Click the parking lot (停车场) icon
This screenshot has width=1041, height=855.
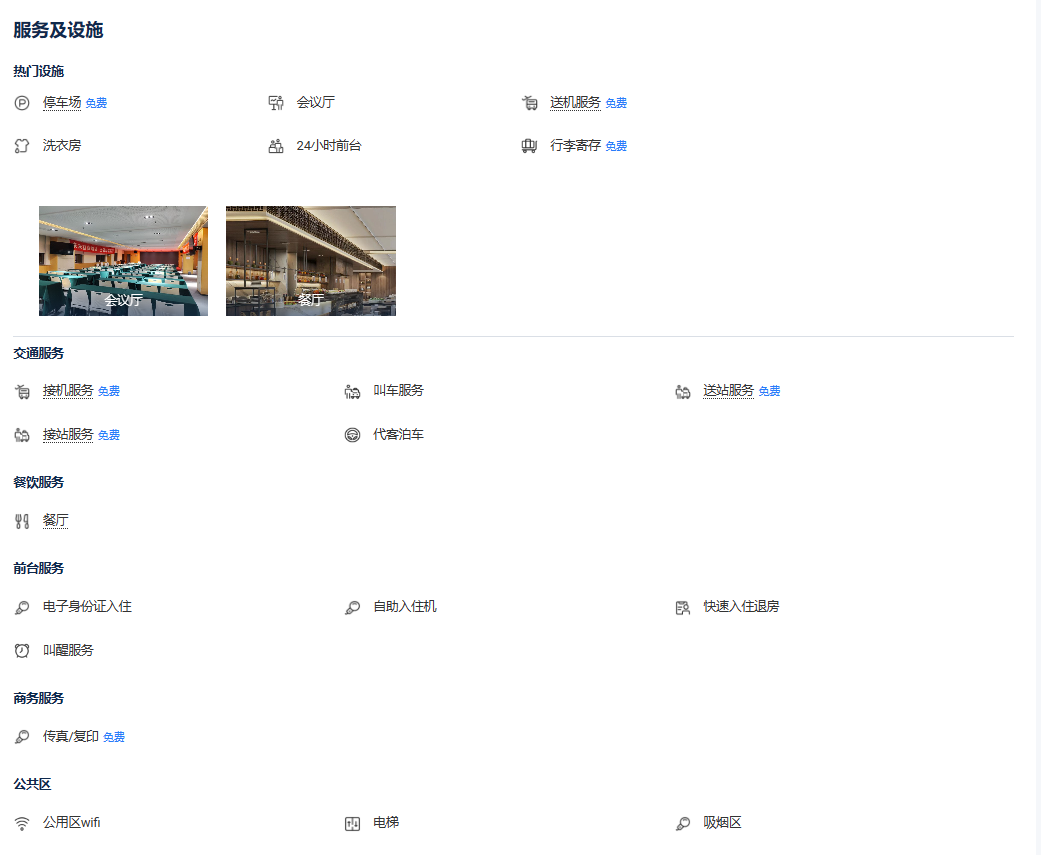click(x=22, y=103)
